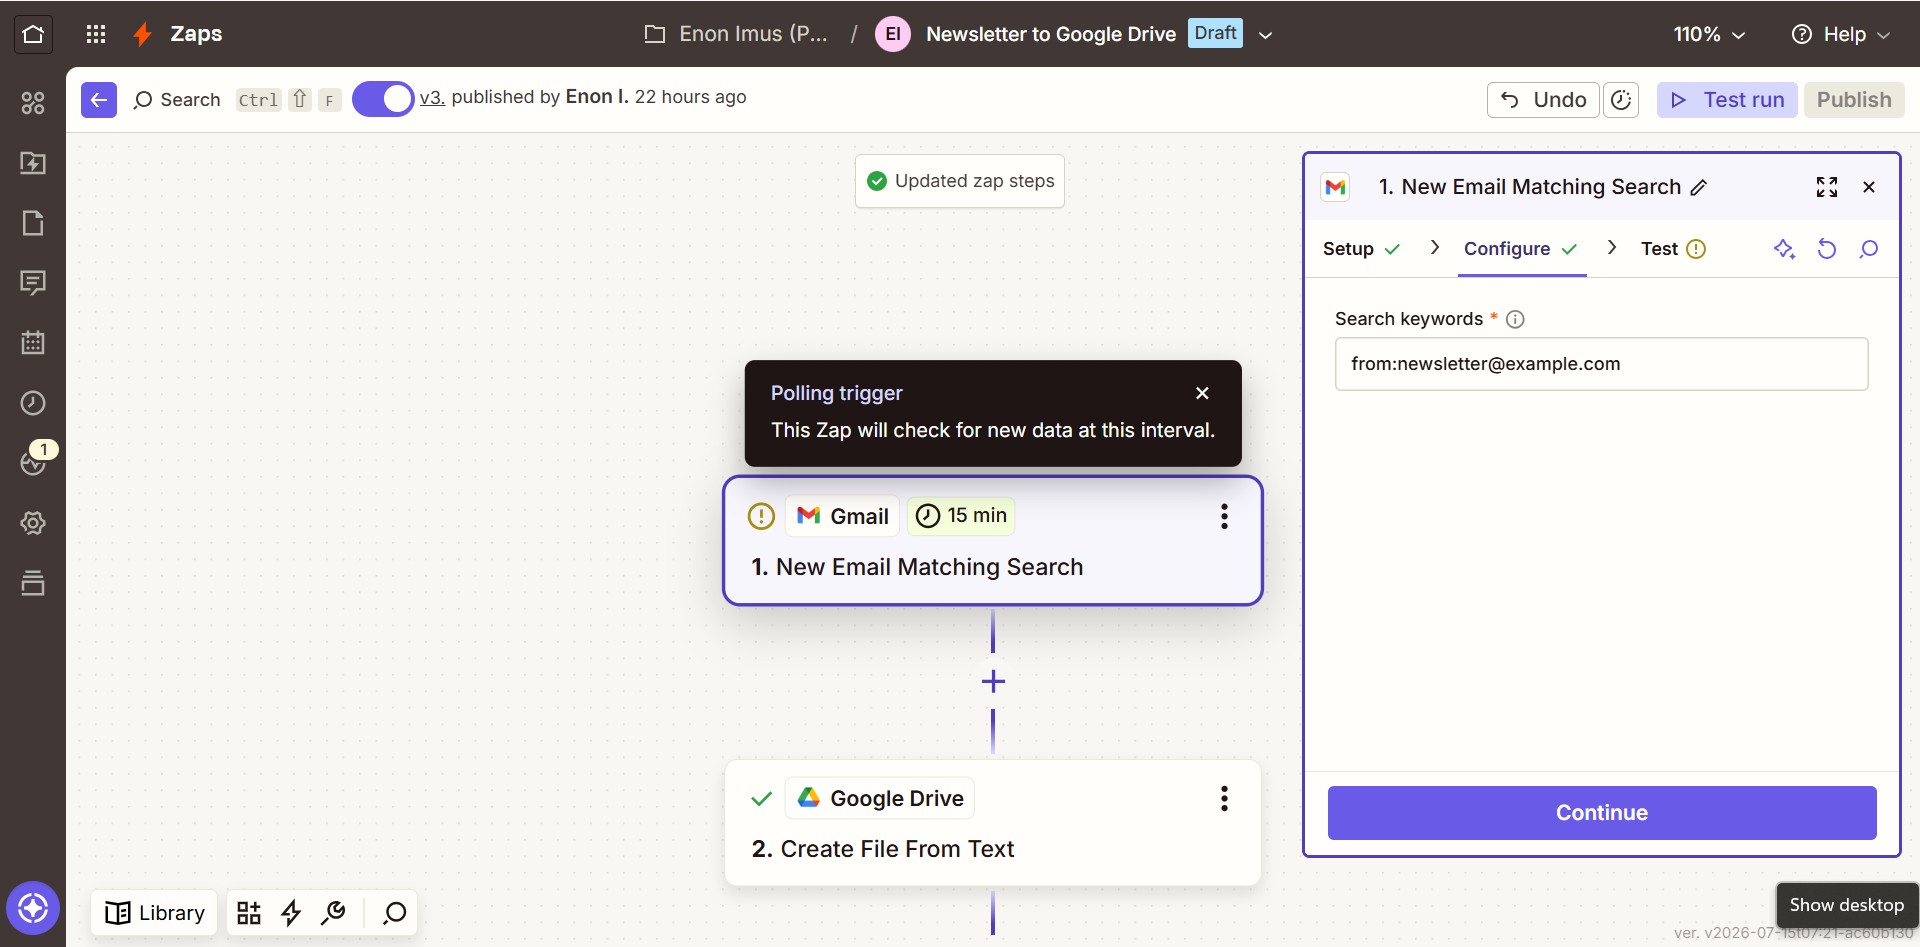This screenshot has height=947, width=1920.
Task: Toggle the Zap on/off switch
Action: pyautogui.click(x=383, y=99)
